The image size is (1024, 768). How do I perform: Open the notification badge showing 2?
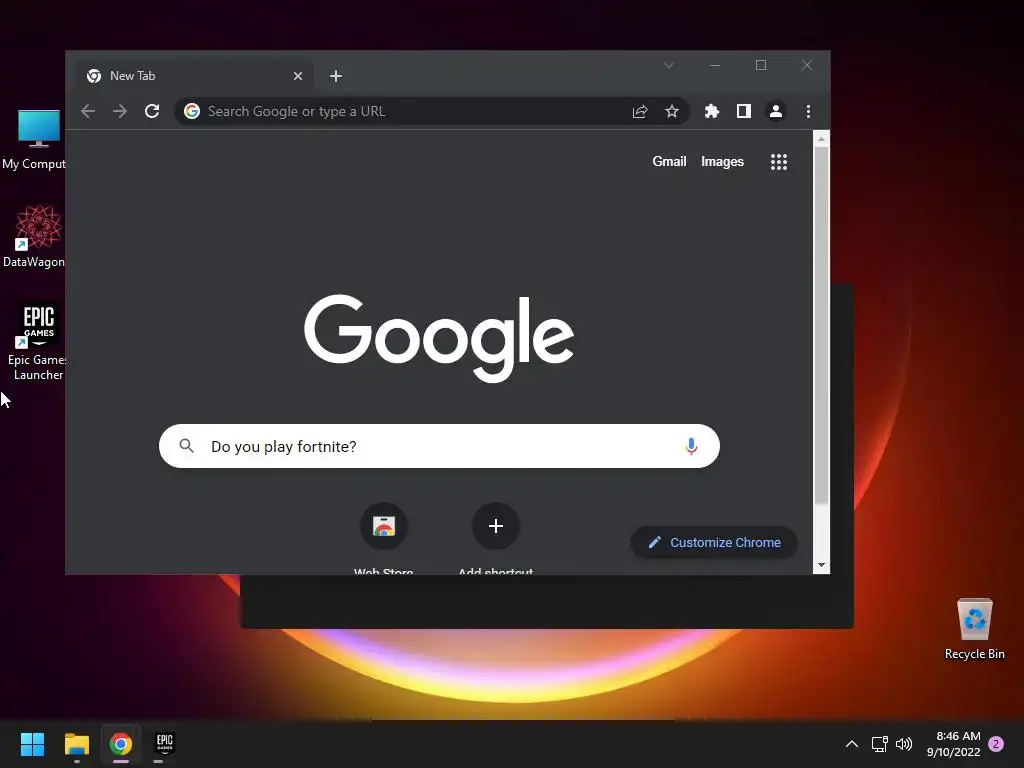coord(996,744)
